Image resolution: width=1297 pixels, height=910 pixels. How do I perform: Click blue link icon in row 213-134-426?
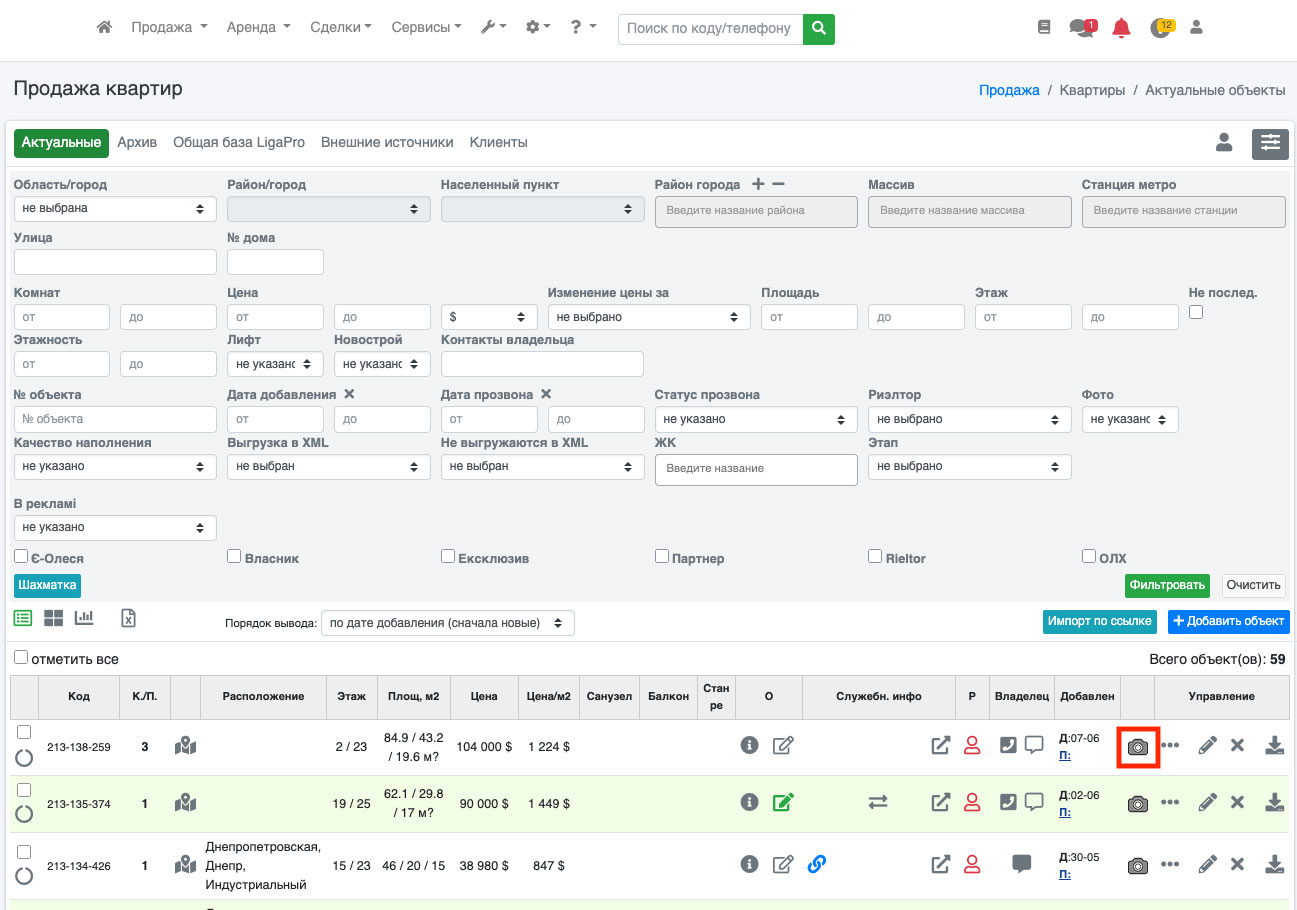(816, 864)
